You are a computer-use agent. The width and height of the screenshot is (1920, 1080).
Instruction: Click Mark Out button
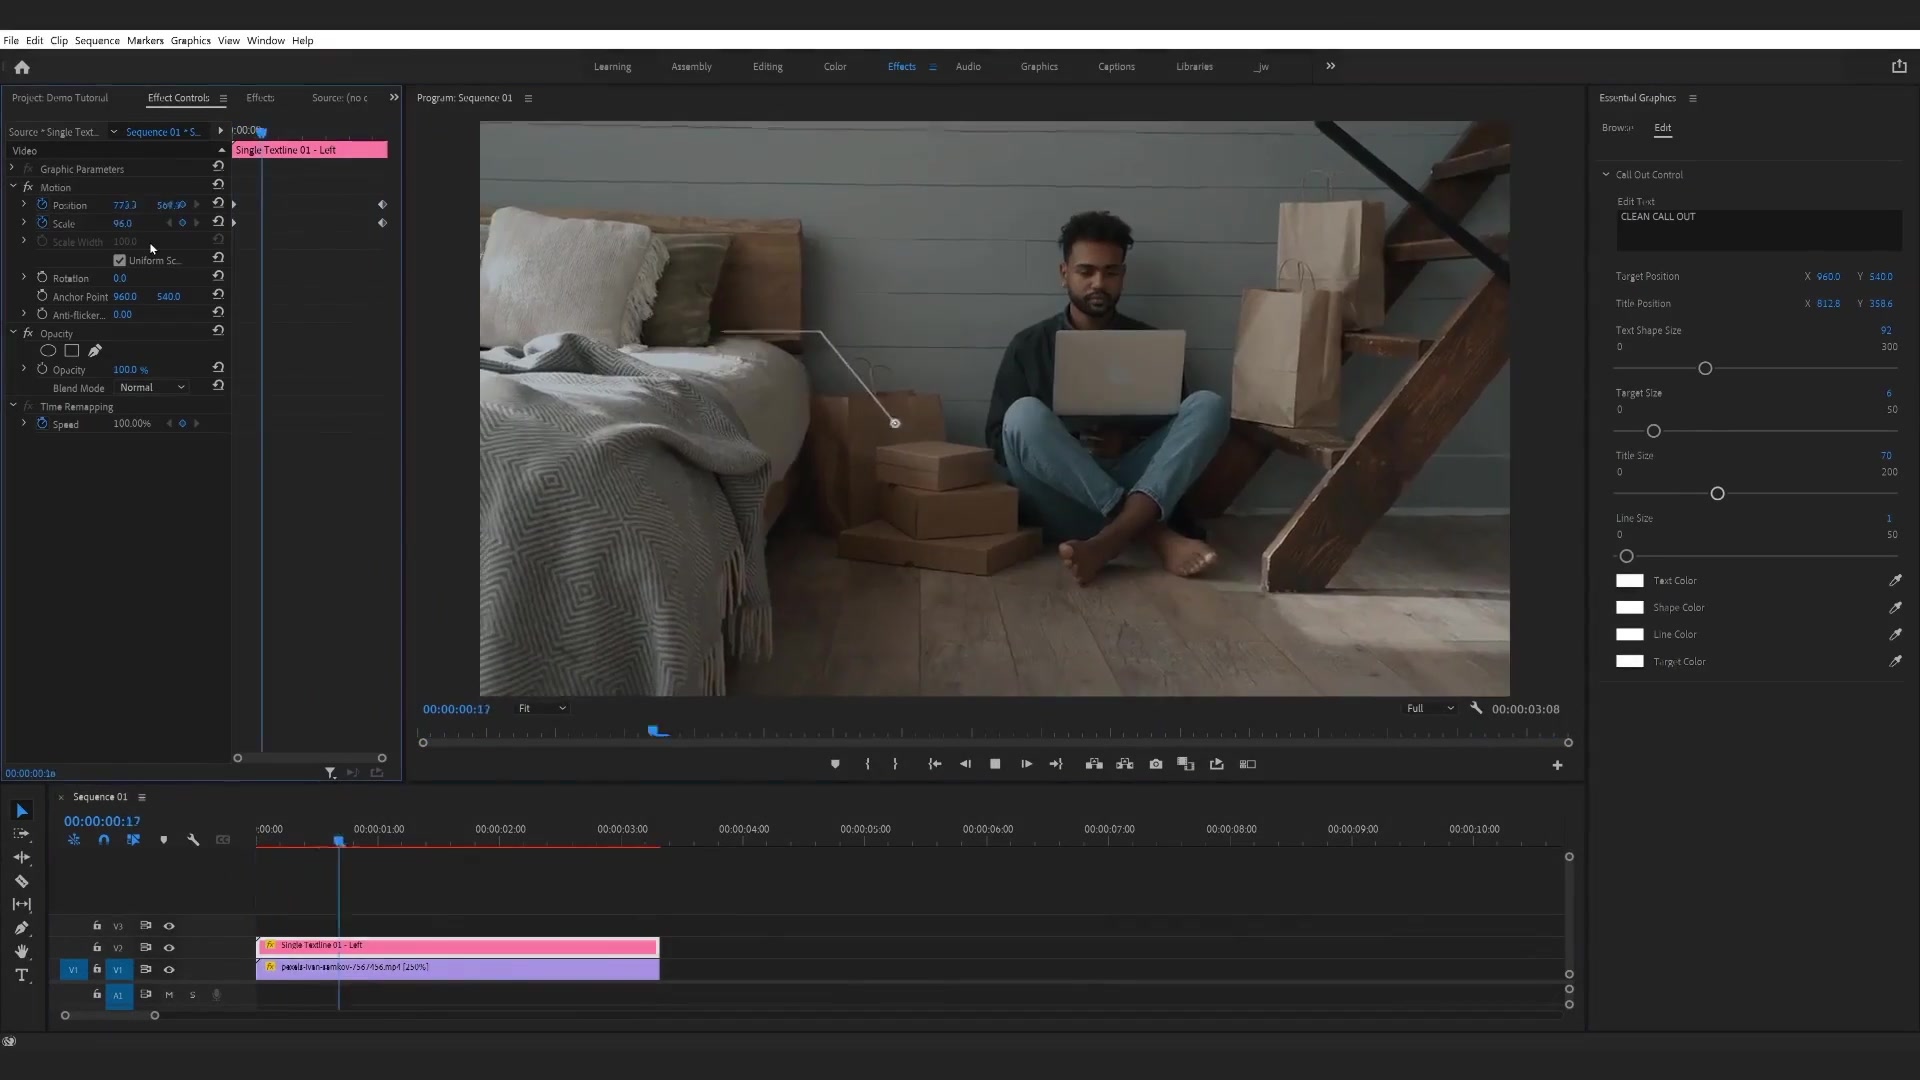(x=895, y=764)
